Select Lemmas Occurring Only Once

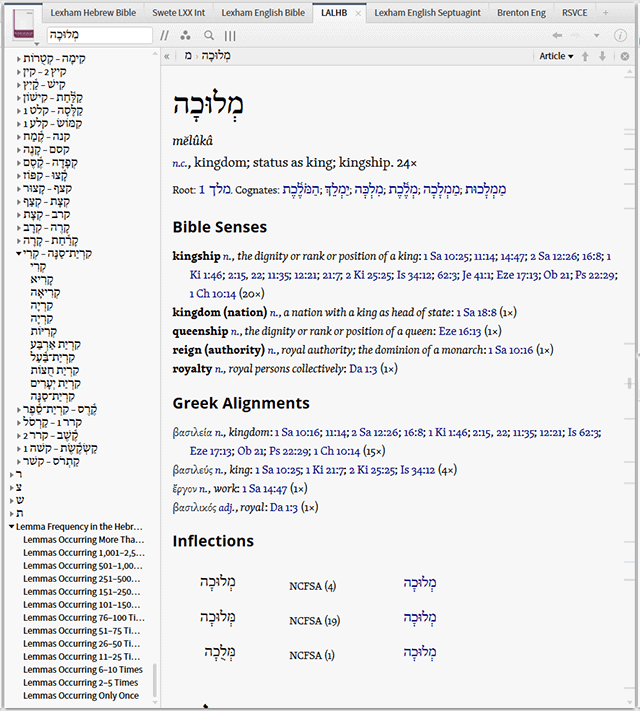click(81, 695)
